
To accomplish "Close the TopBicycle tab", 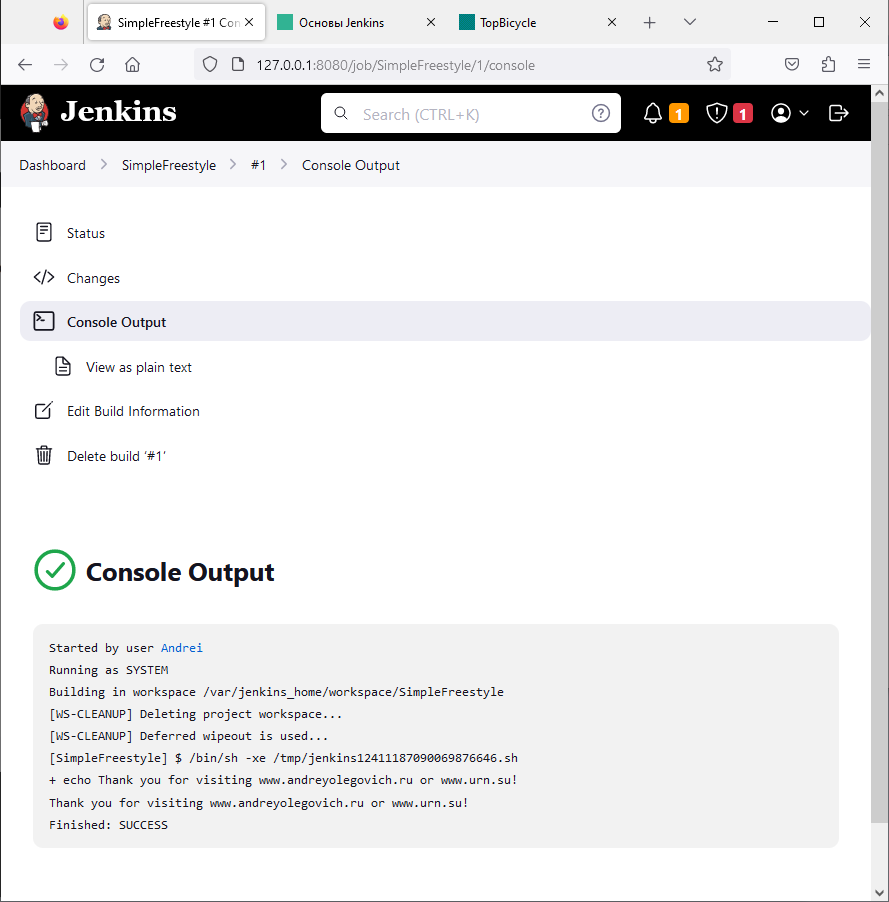I will tap(612, 22).
